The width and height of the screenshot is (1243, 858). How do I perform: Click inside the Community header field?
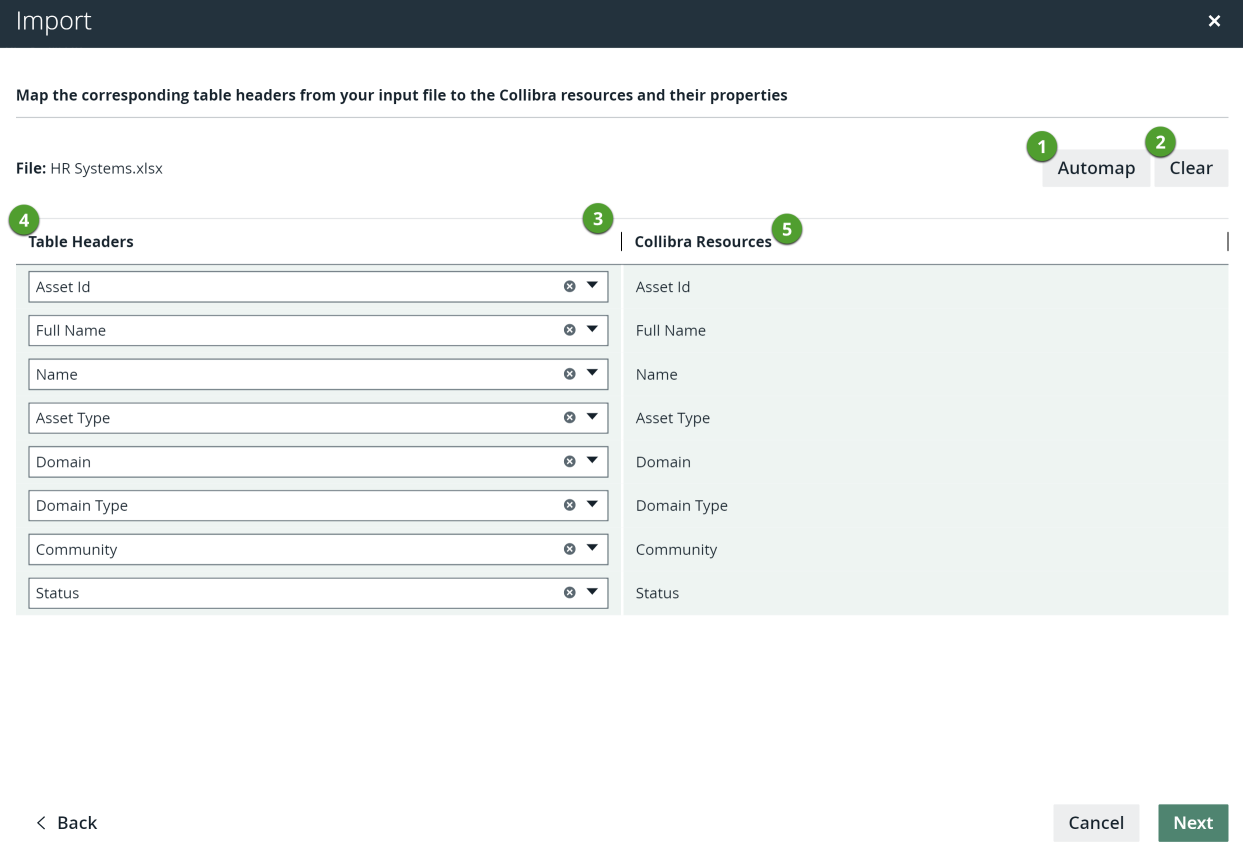coord(290,549)
